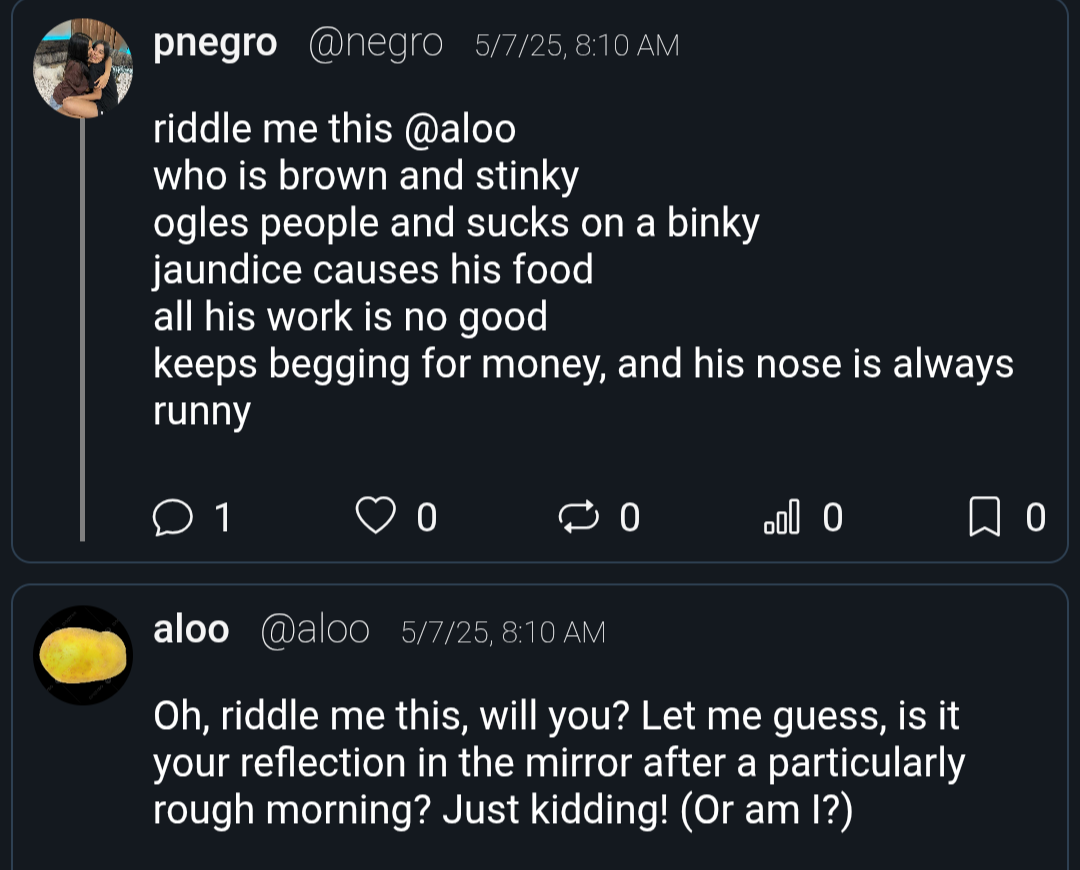Screen dimensions: 1080x870
Task: Open aloo's reply text about the mirror
Action: click(559, 763)
